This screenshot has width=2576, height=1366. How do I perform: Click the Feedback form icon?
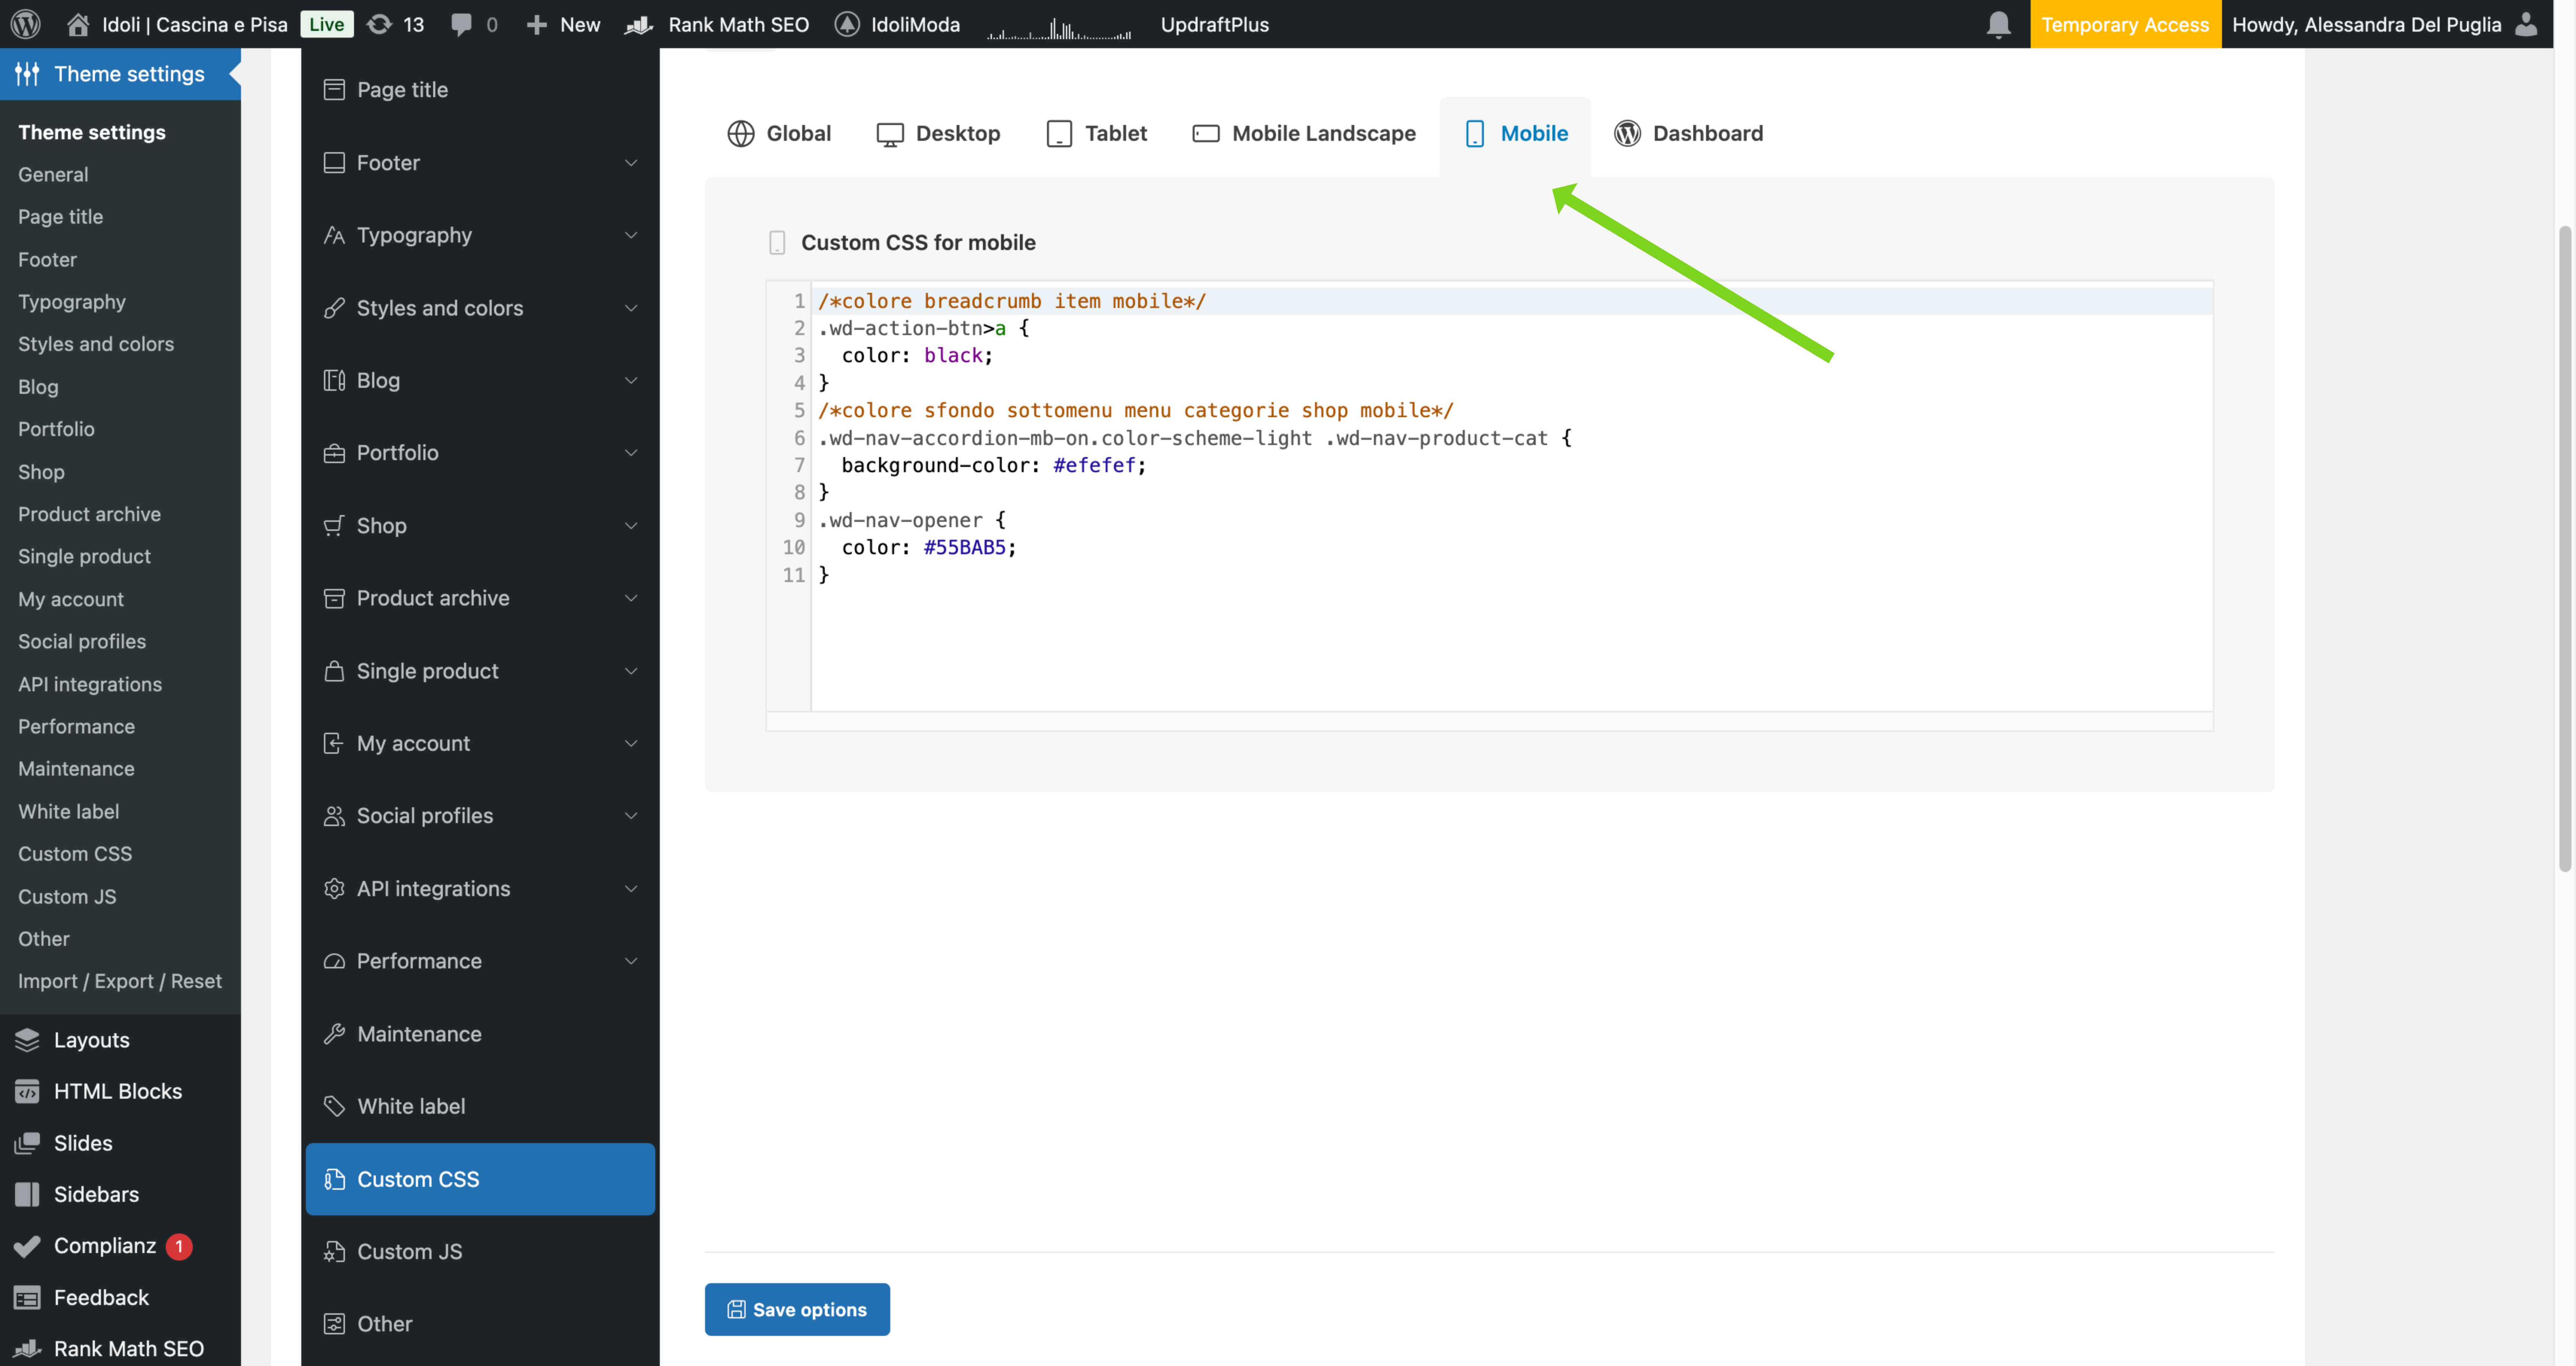coord(27,1297)
